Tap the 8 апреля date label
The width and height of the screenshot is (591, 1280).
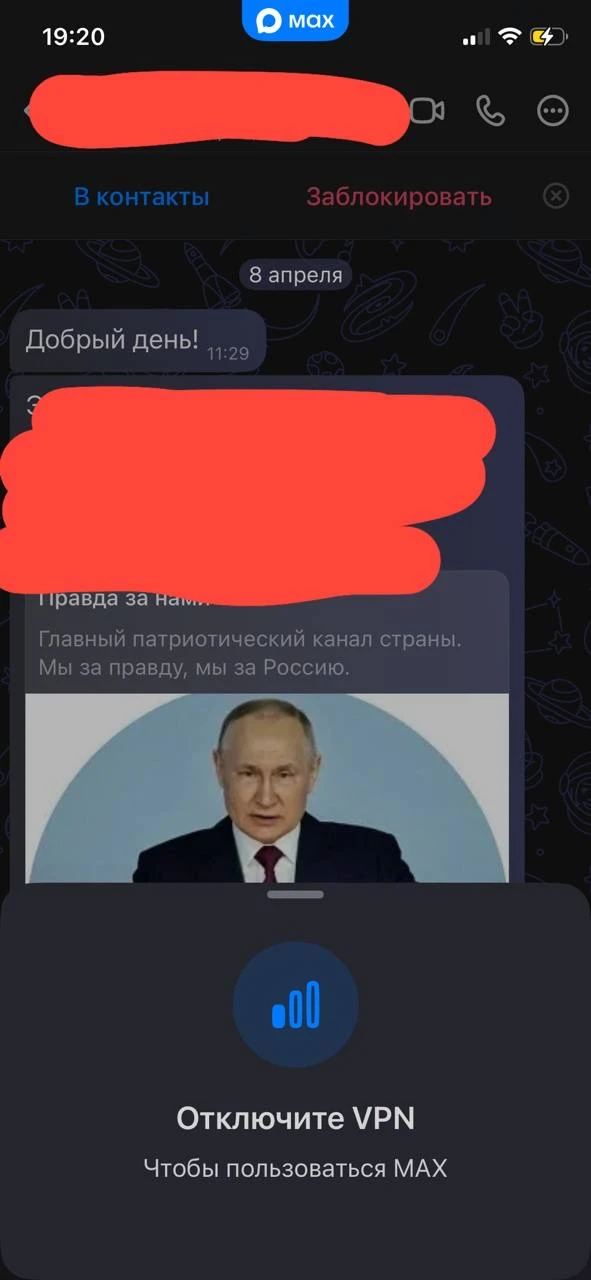tap(295, 275)
